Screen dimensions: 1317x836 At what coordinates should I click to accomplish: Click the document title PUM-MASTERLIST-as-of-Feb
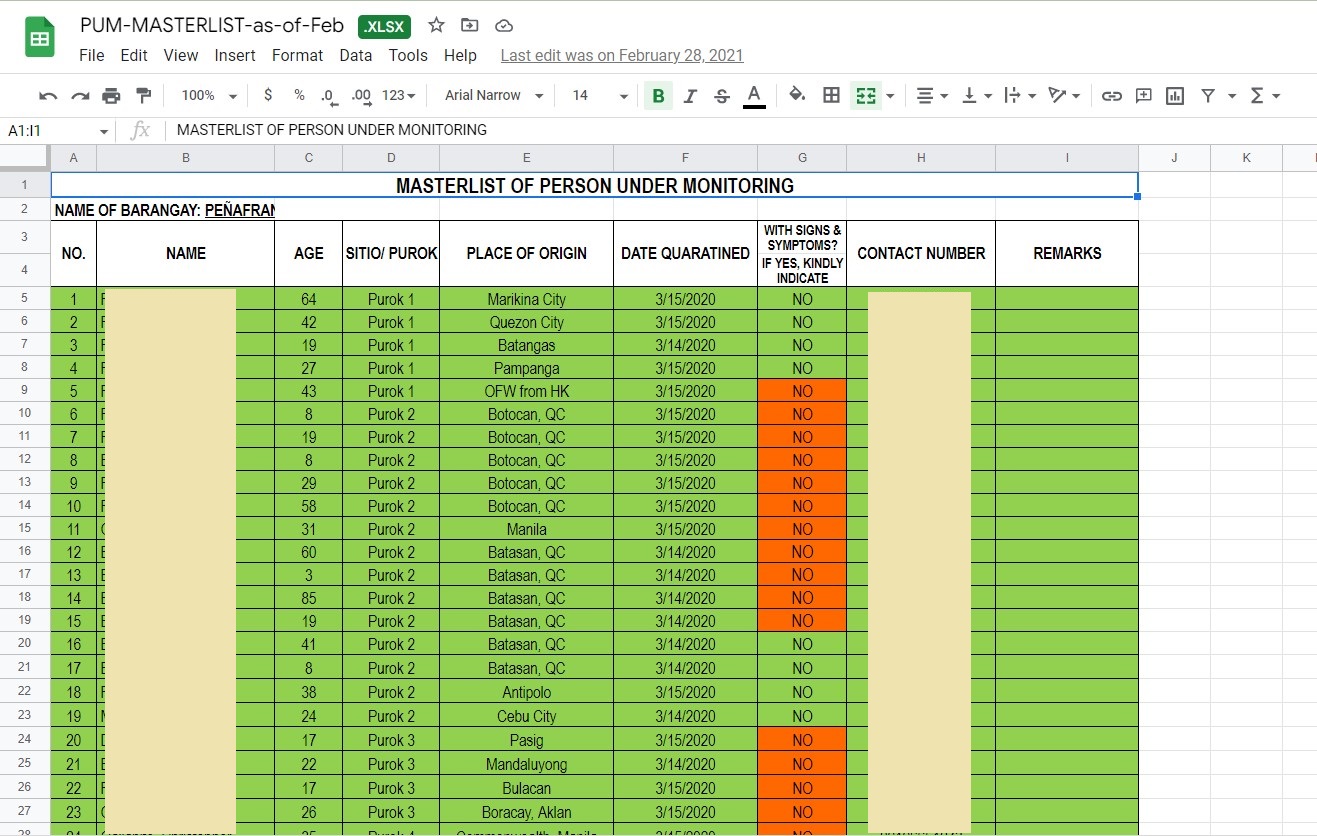(x=212, y=26)
